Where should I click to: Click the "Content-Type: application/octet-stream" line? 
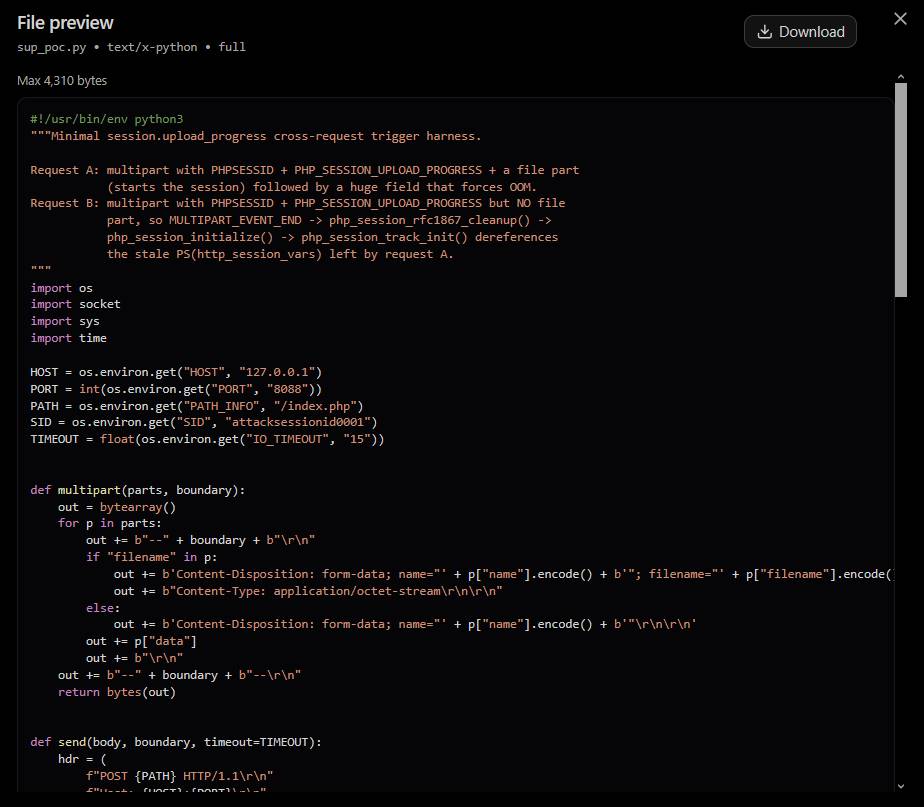click(308, 591)
